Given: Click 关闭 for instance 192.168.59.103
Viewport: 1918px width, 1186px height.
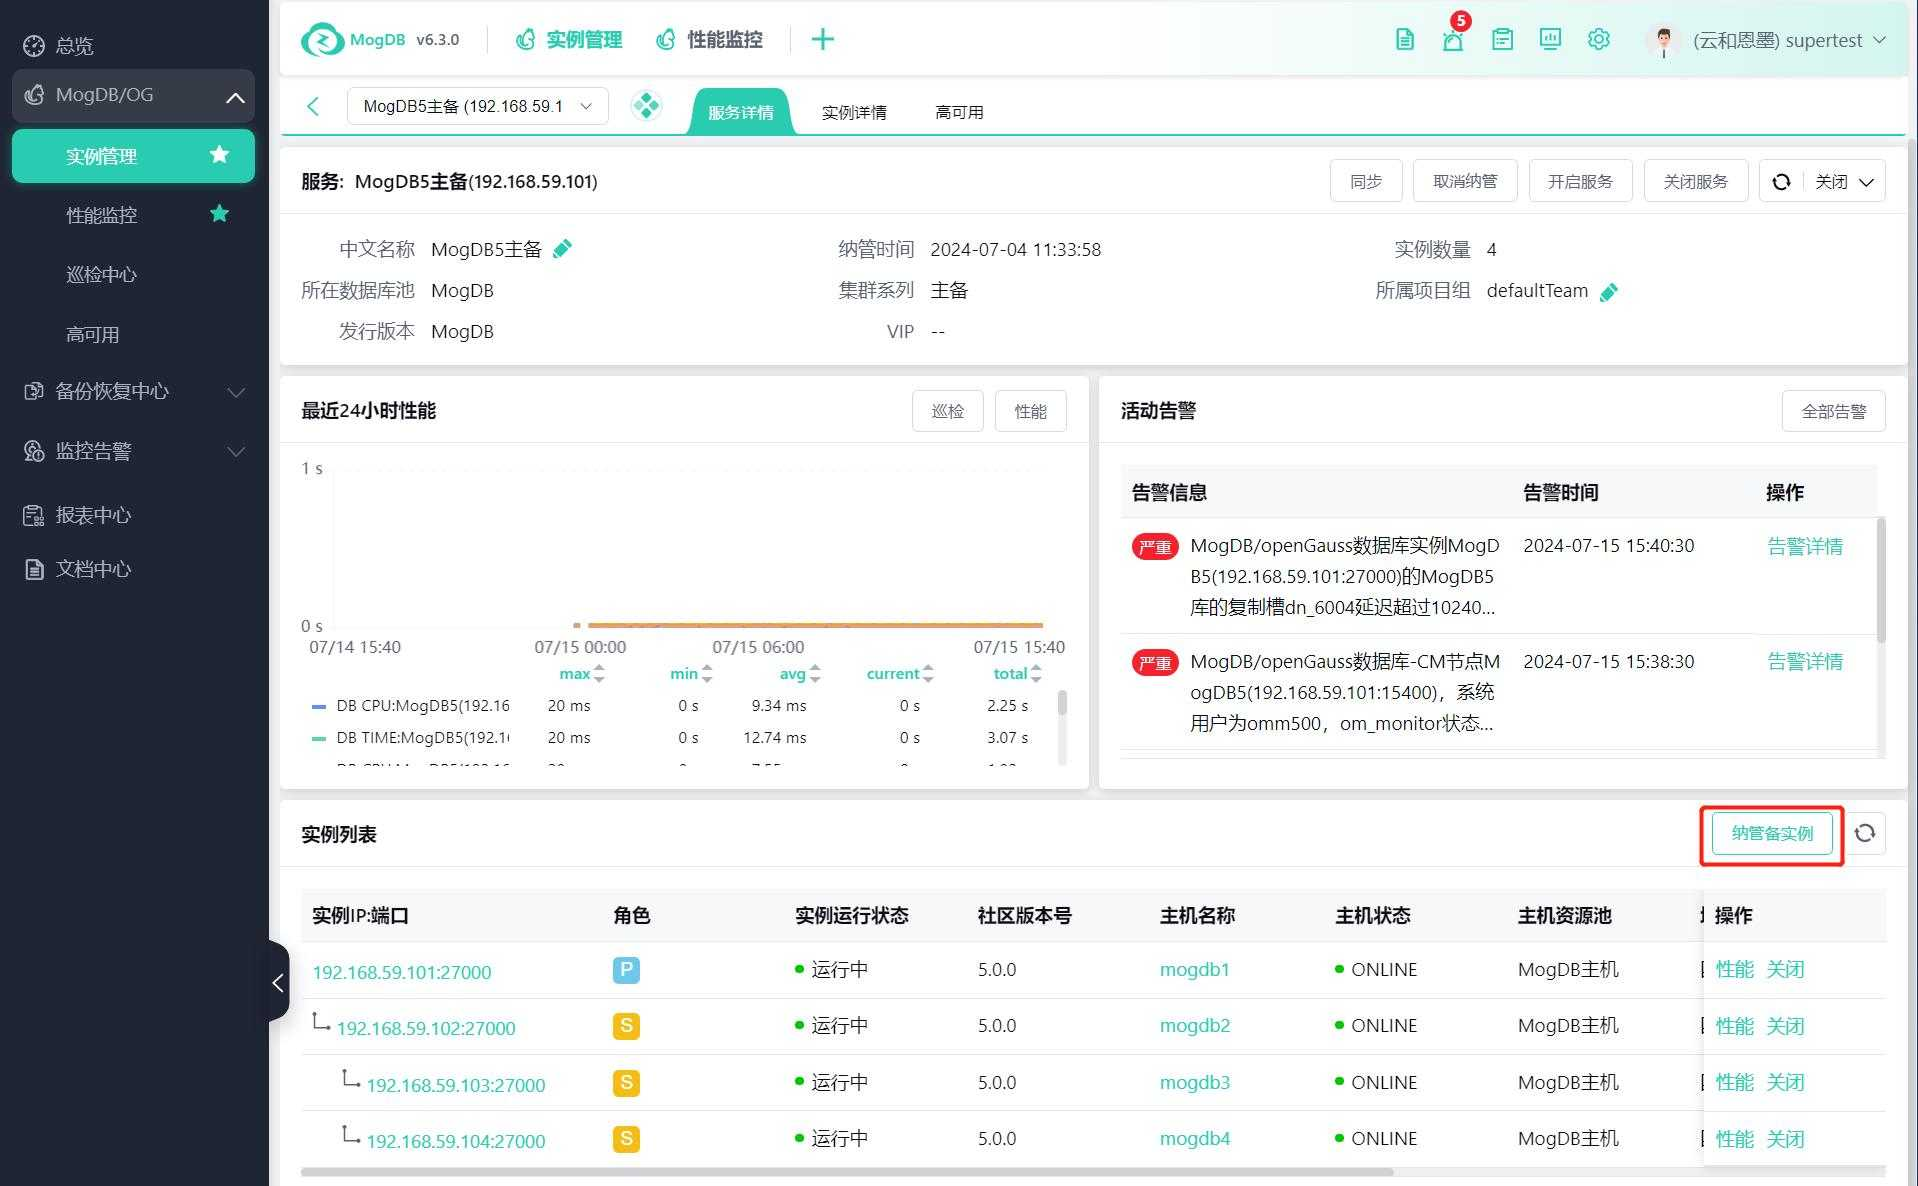Looking at the screenshot, I should tap(1785, 1082).
